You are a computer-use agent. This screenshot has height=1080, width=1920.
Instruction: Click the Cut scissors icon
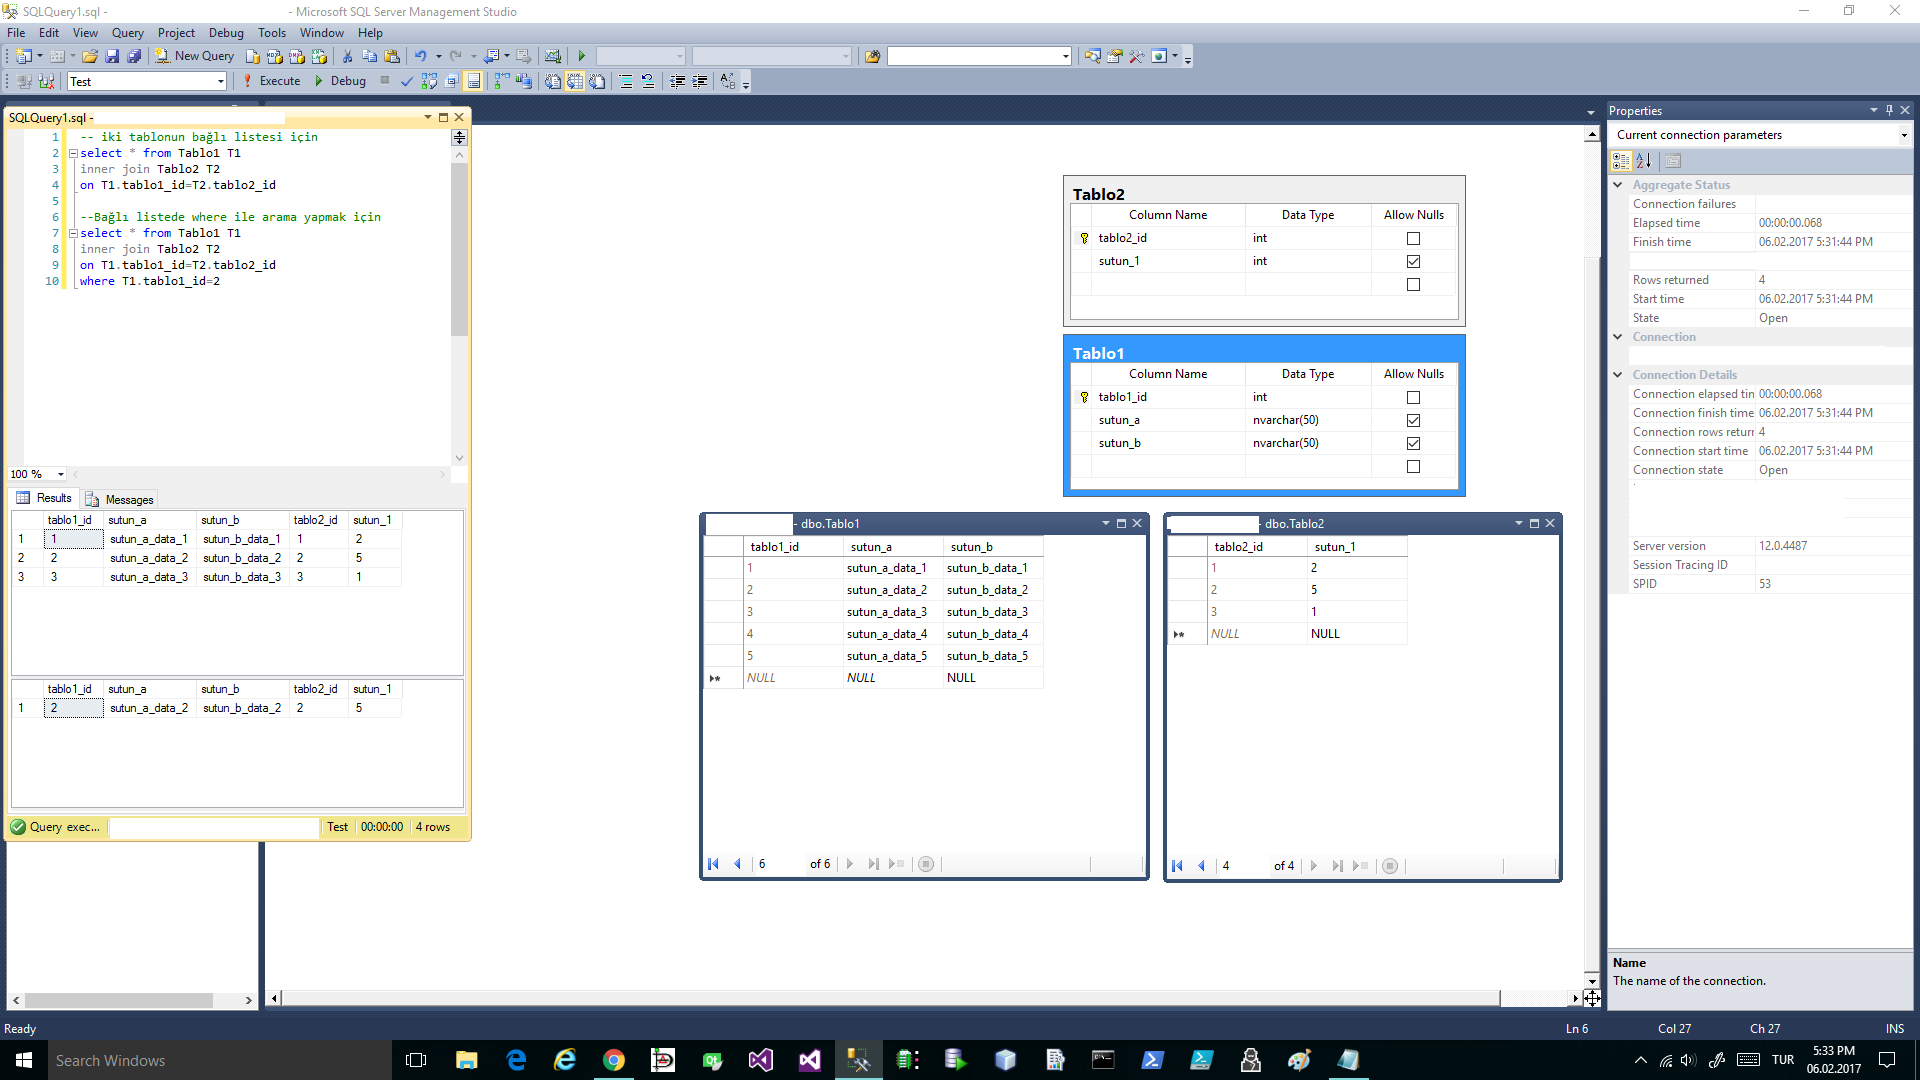pyautogui.click(x=347, y=56)
